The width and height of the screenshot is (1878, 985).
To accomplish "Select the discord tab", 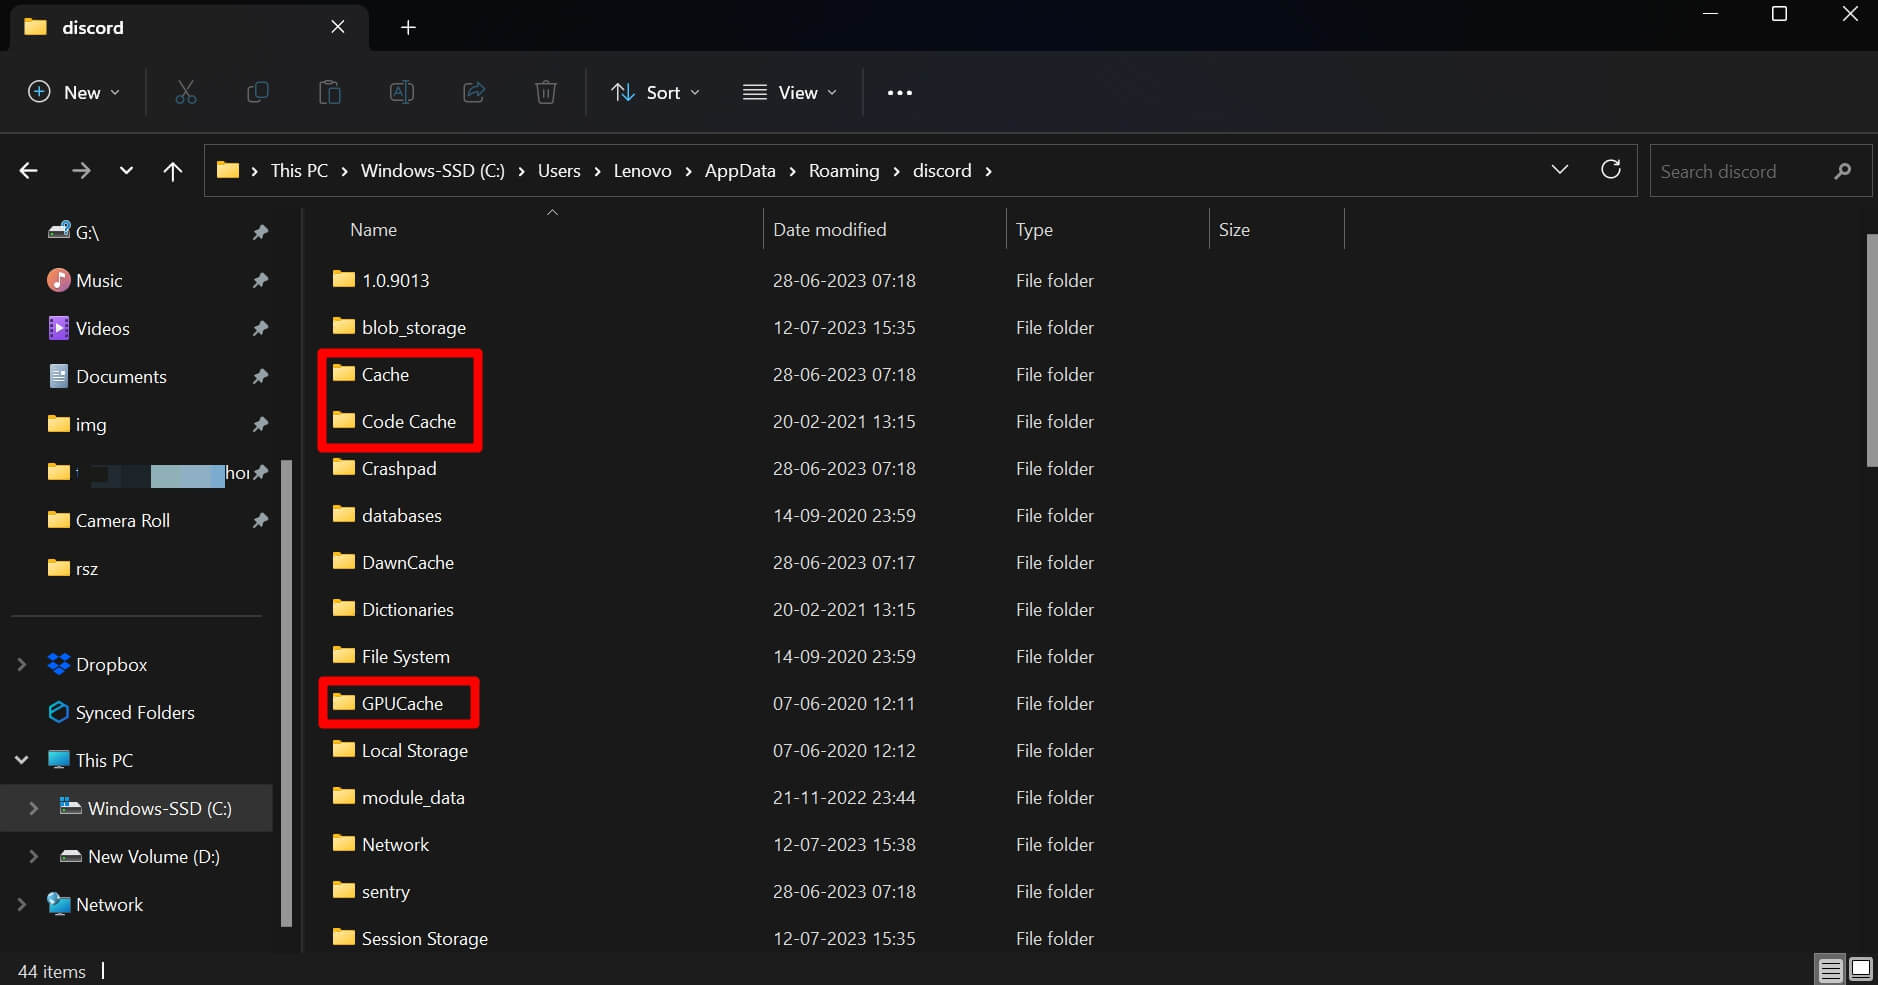I will [95, 27].
